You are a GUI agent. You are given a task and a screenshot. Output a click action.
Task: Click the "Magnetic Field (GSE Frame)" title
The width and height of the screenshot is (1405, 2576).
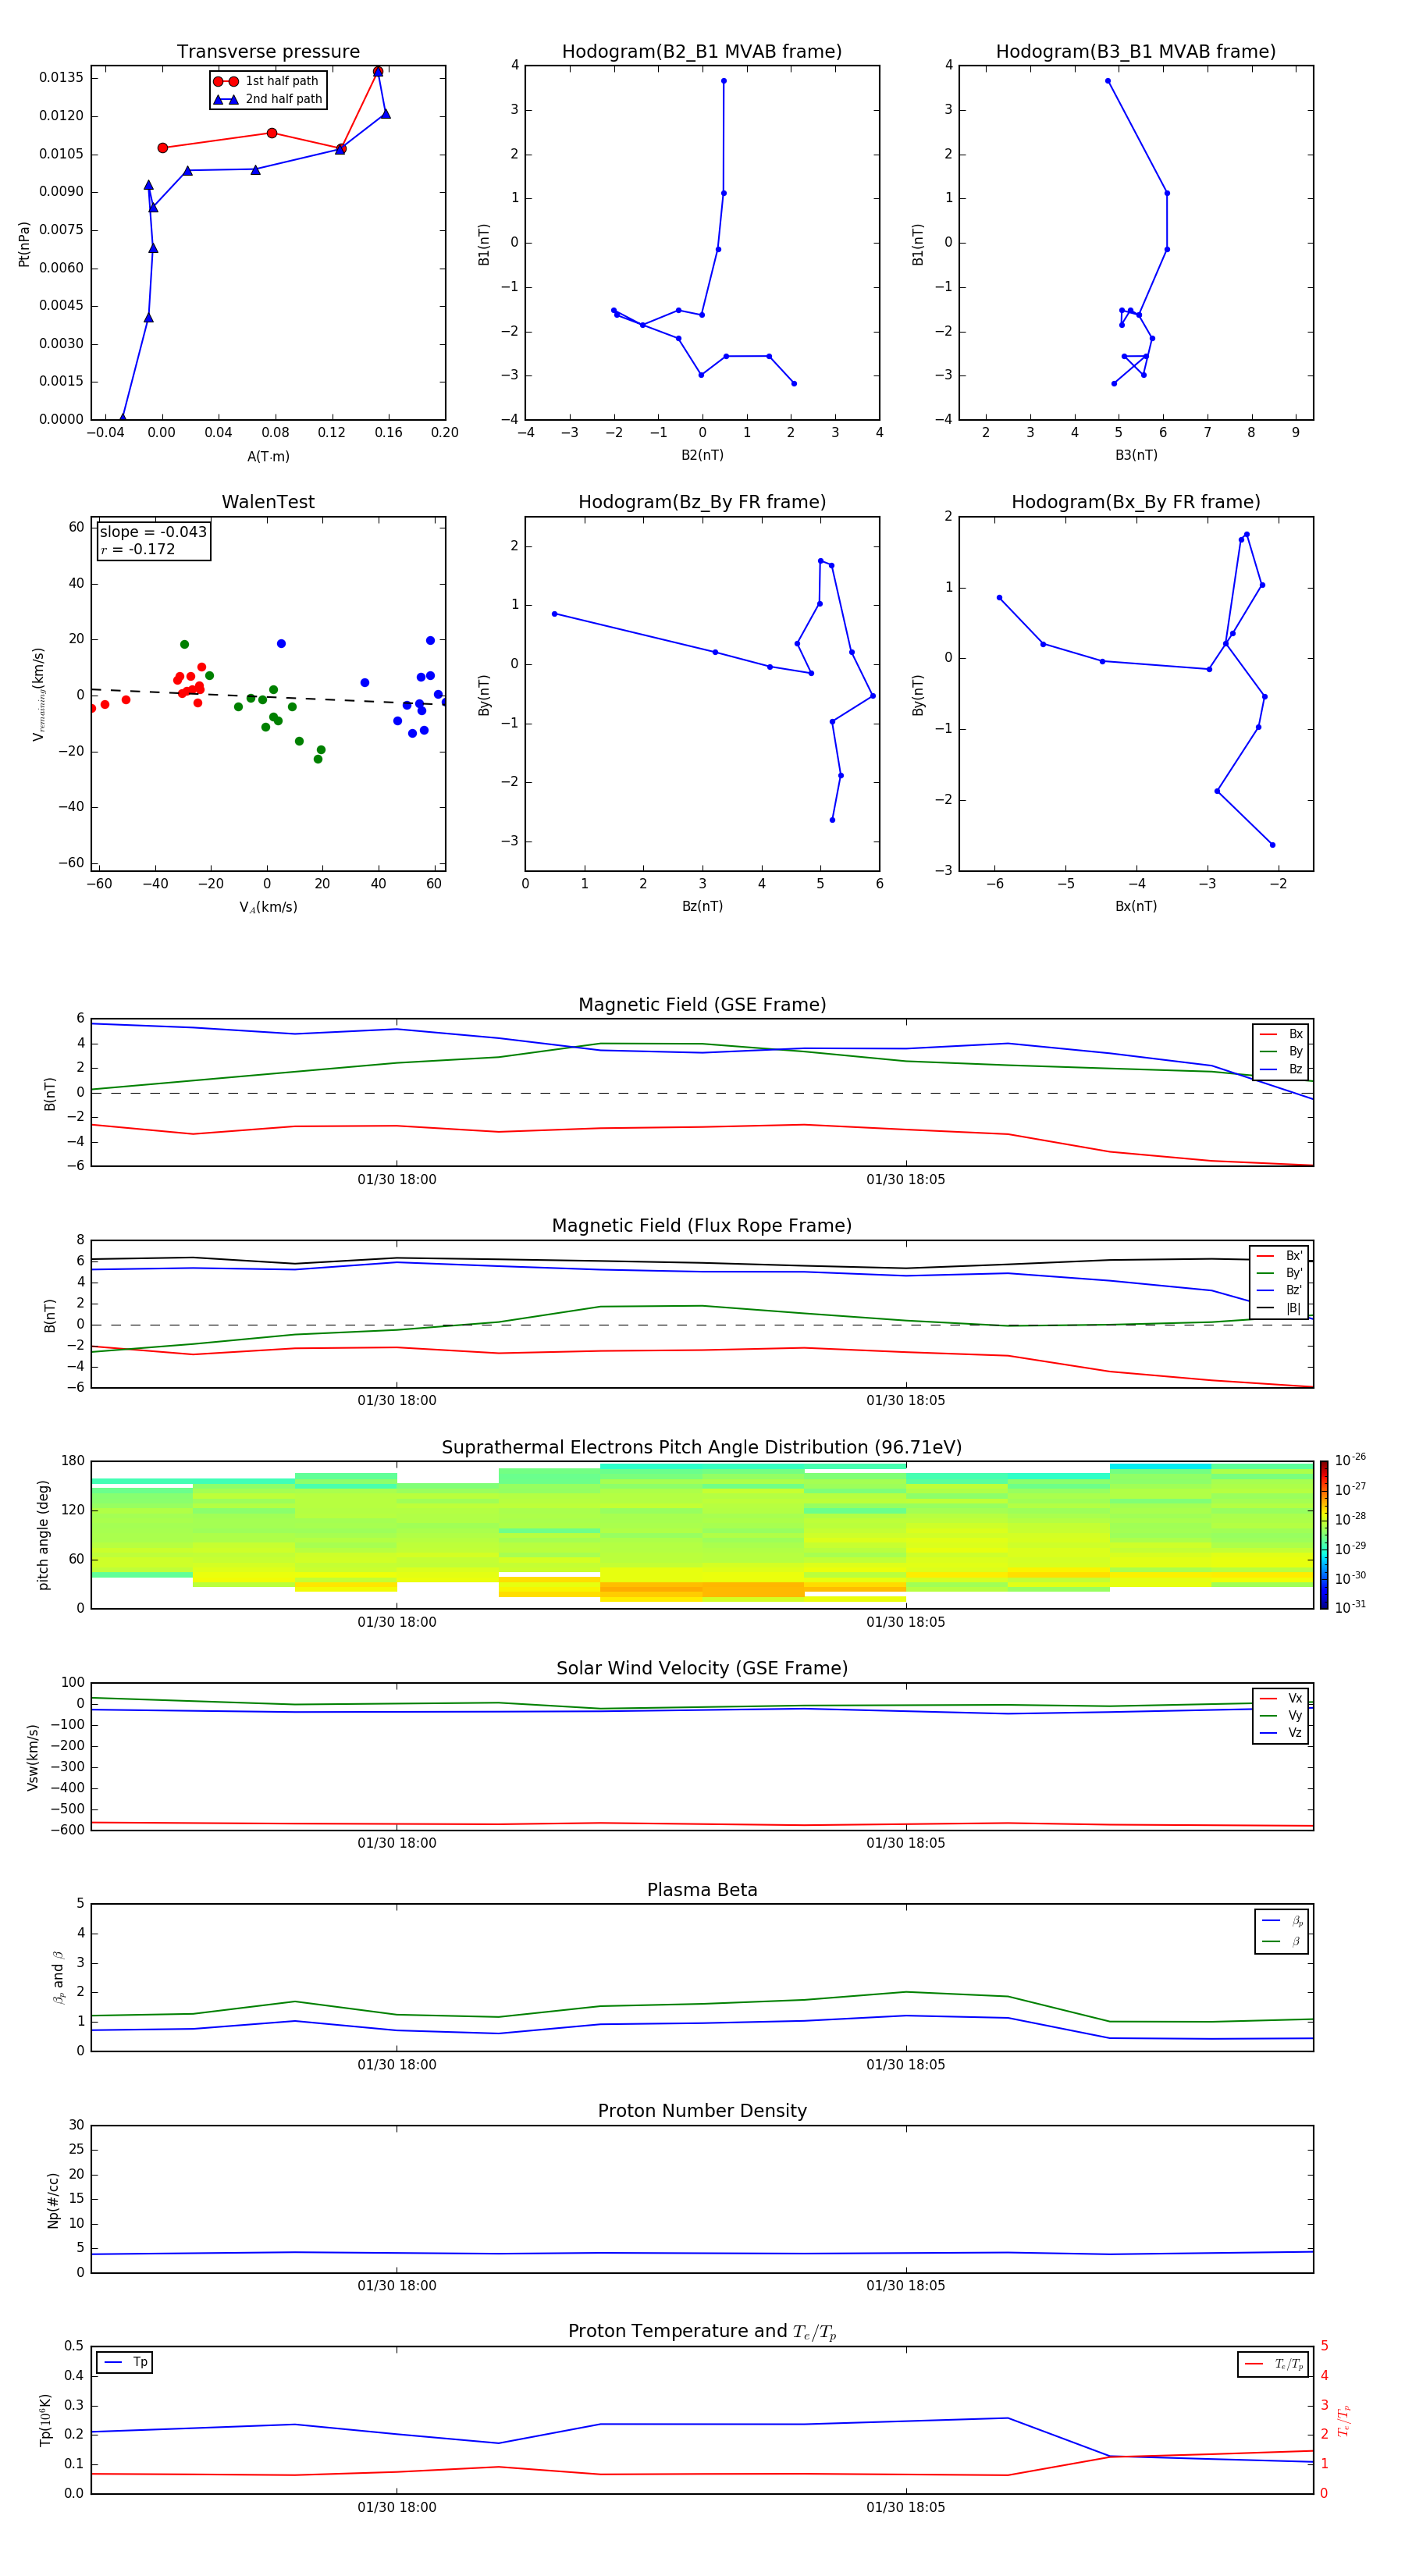pos(702,1005)
